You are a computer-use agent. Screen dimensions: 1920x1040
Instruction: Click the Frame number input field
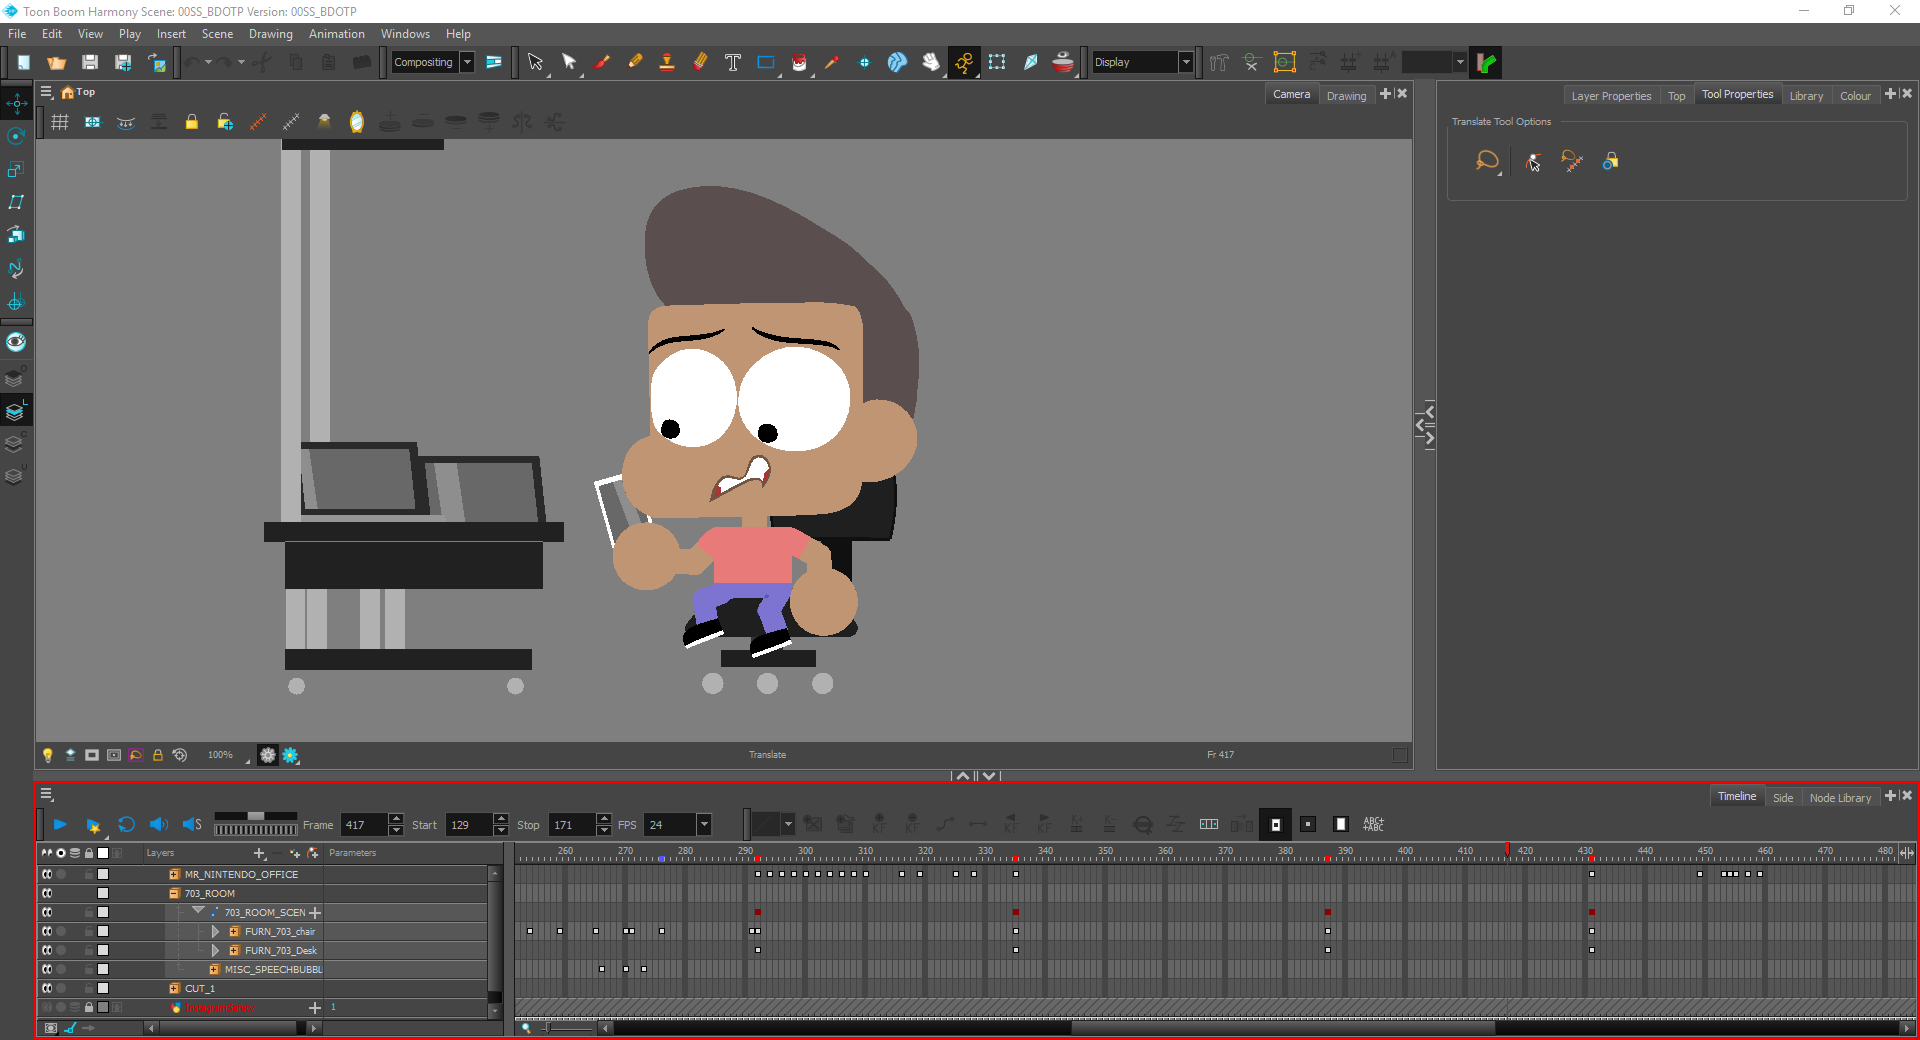(x=364, y=825)
